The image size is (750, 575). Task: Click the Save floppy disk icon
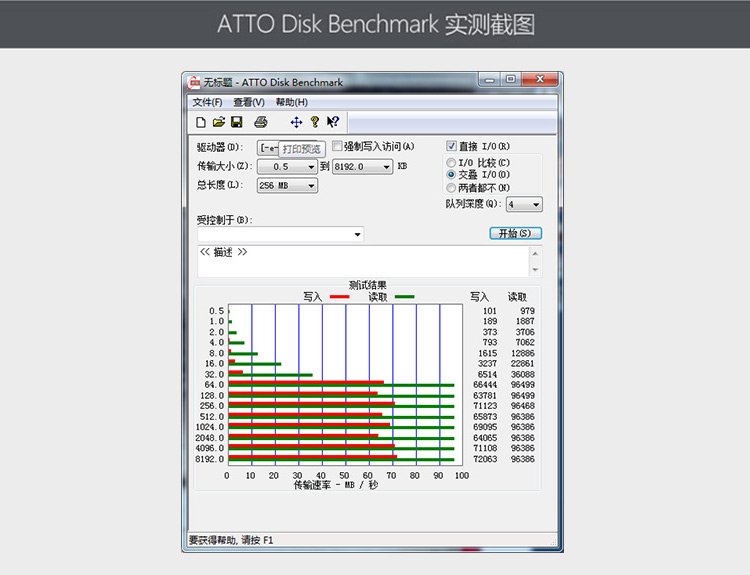237,122
